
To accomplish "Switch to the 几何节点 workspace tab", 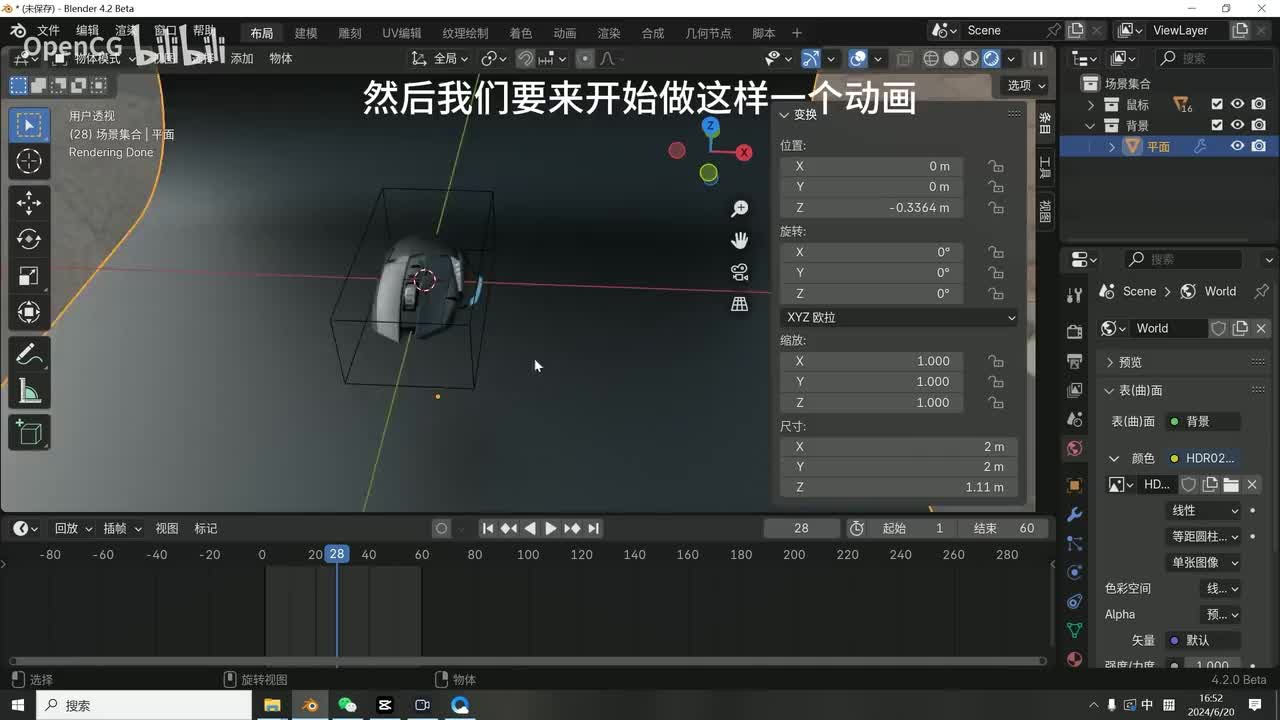I will [x=708, y=33].
